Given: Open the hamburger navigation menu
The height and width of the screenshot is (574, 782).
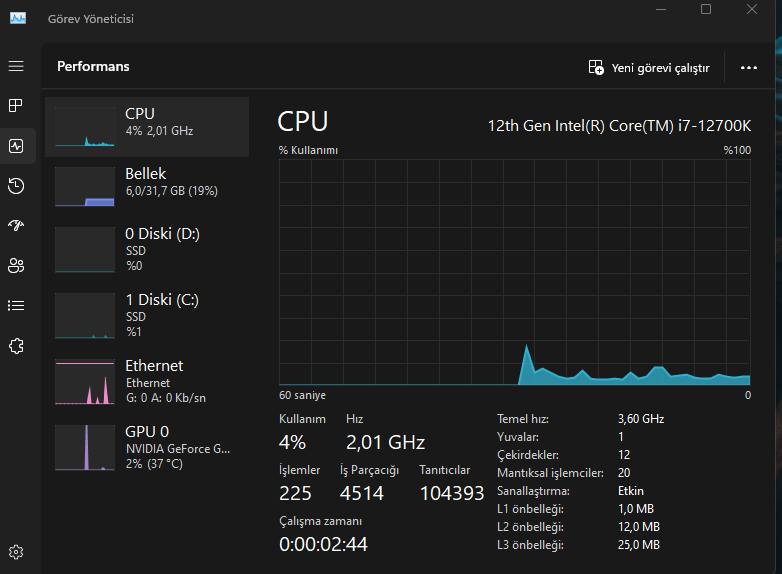Looking at the screenshot, I should pos(16,66).
